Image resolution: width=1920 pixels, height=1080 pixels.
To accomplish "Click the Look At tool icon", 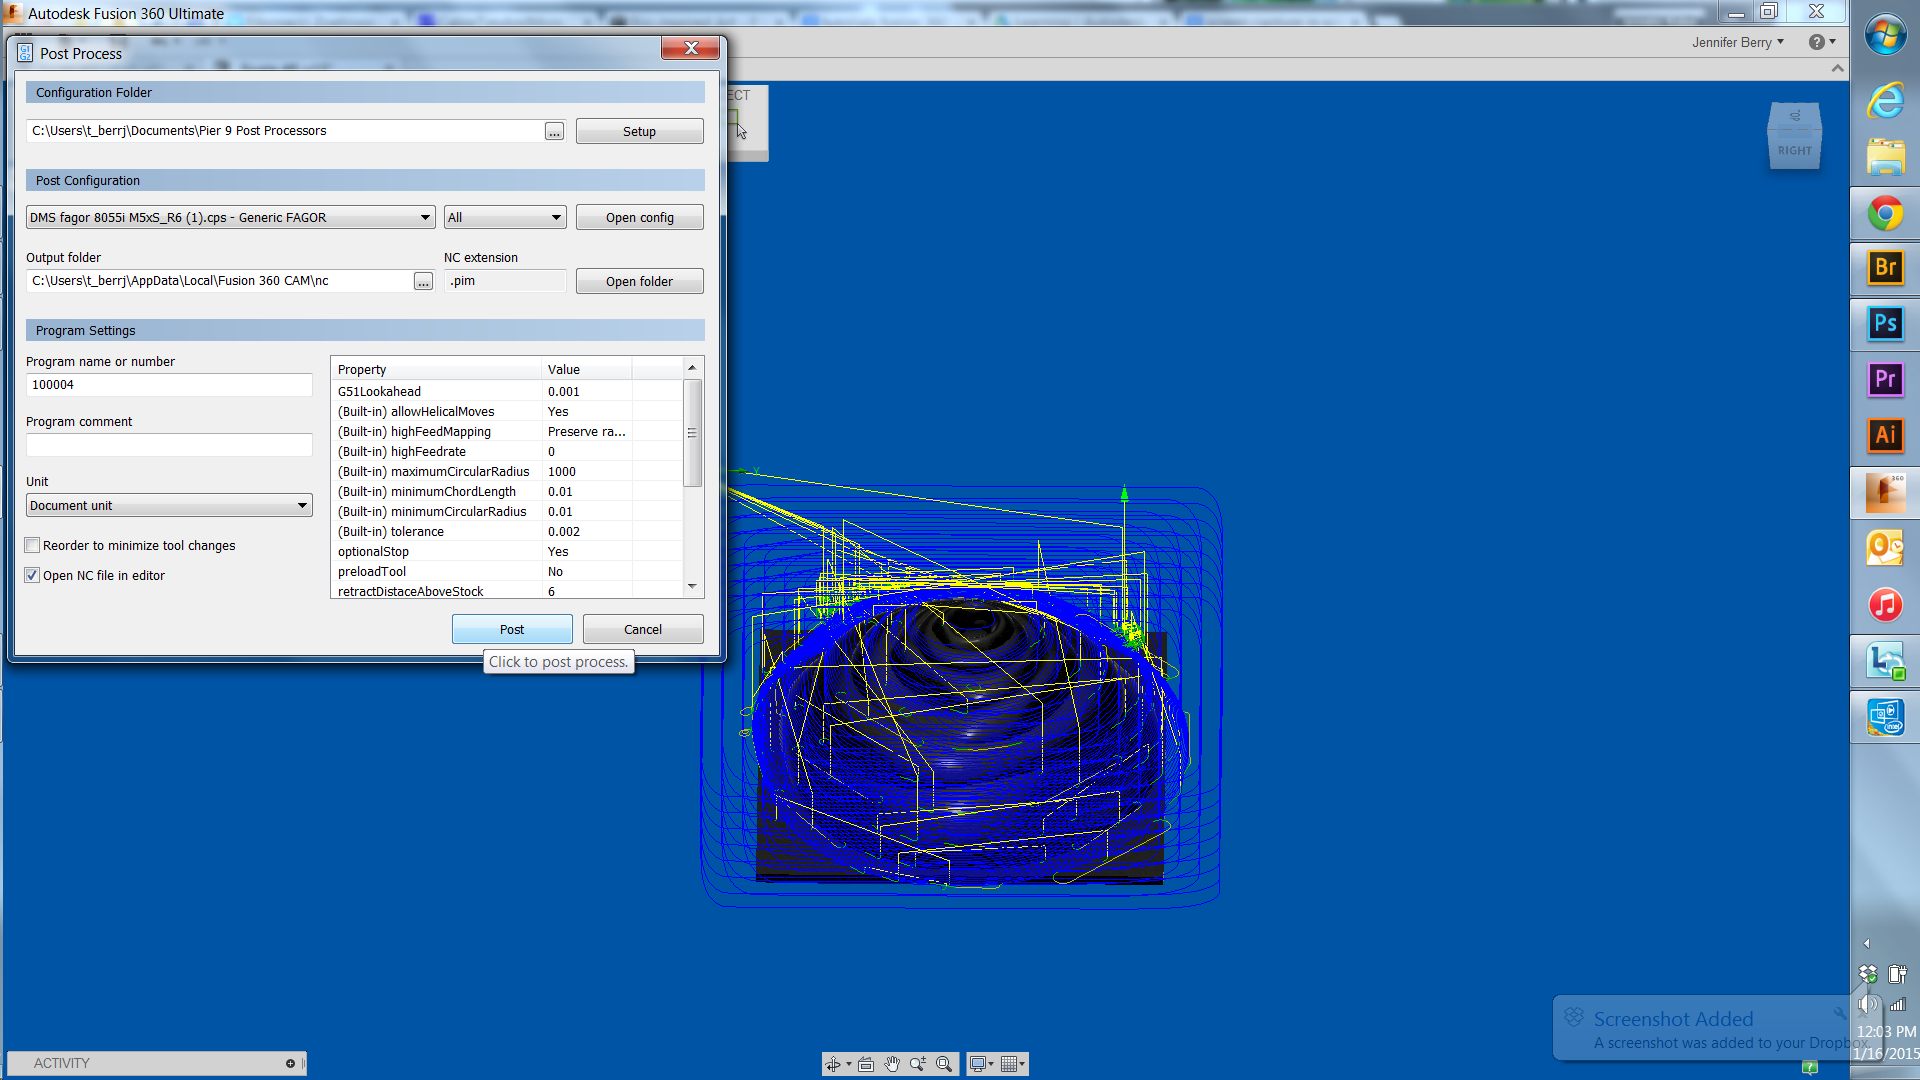I will (866, 1064).
